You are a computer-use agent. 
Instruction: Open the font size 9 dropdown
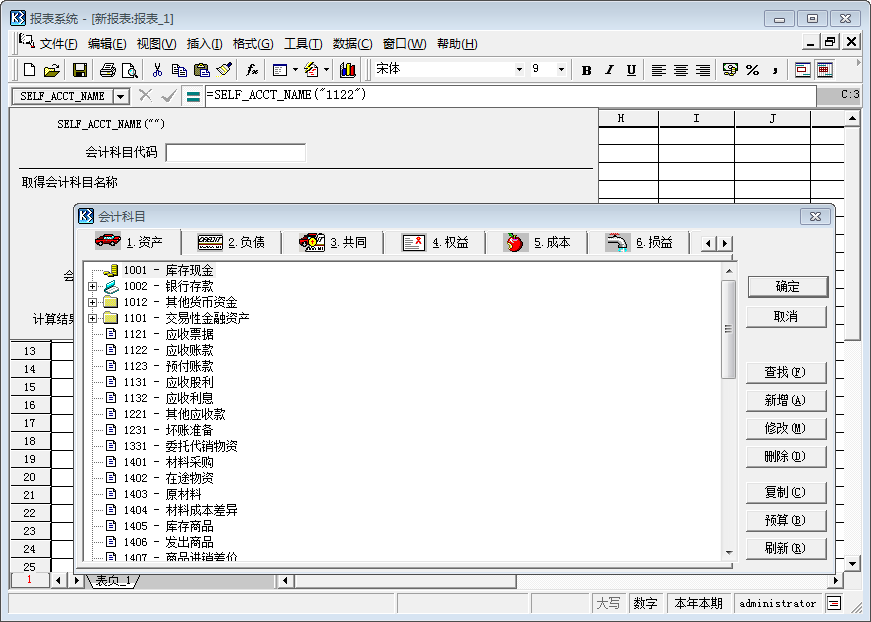click(x=561, y=68)
